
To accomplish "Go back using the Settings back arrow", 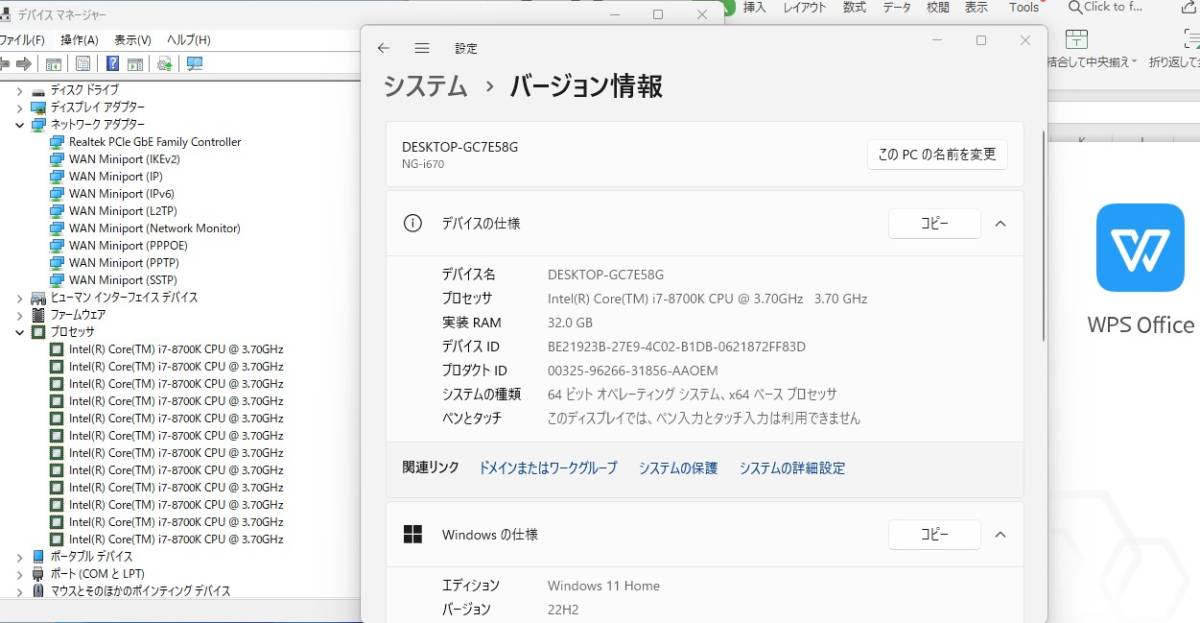I will (x=384, y=48).
